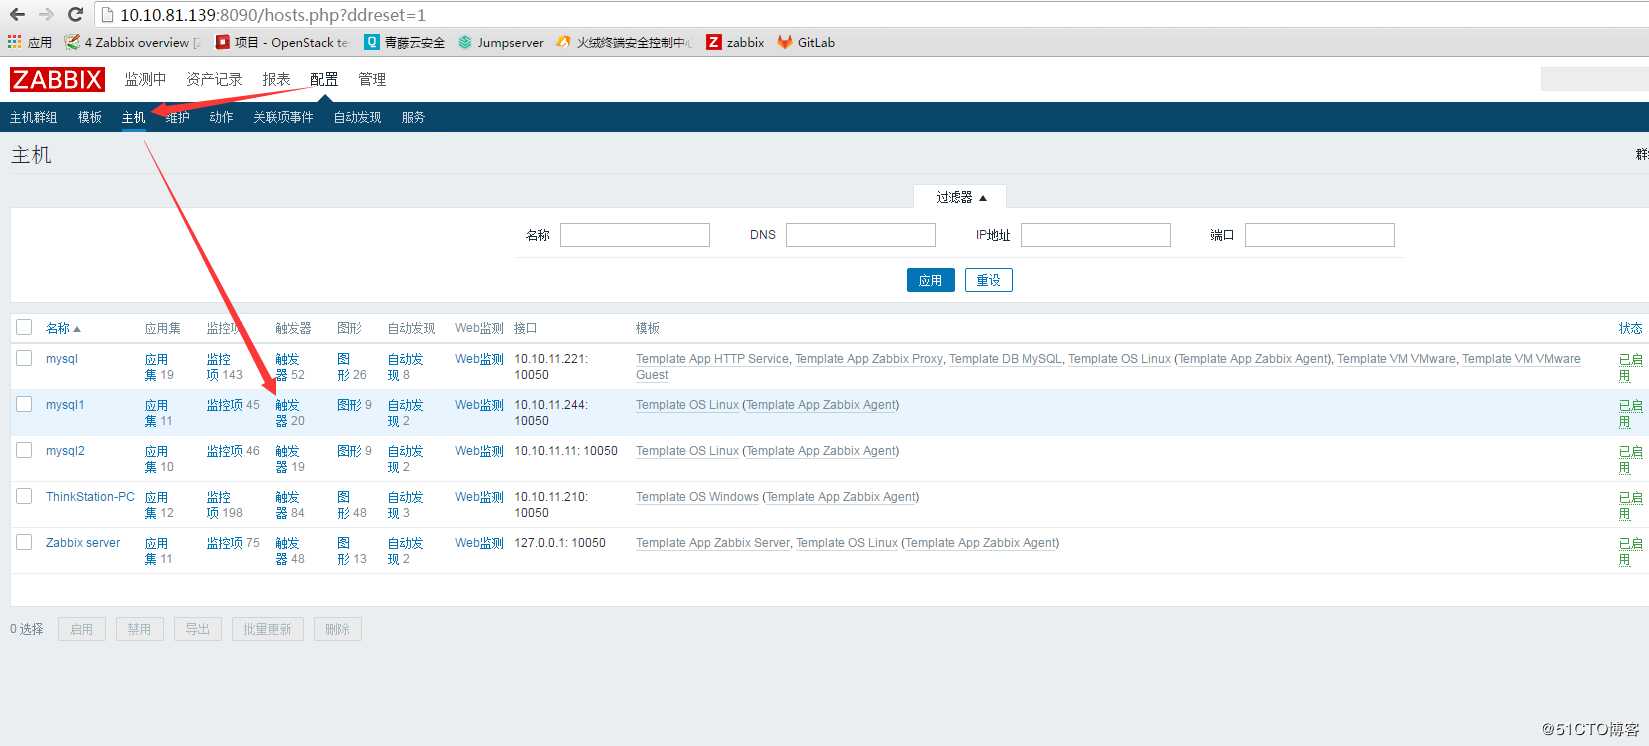Collapse the 过滤器 filter panel
The height and width of the screenshot is (746, 1649).
click(960, 197)
